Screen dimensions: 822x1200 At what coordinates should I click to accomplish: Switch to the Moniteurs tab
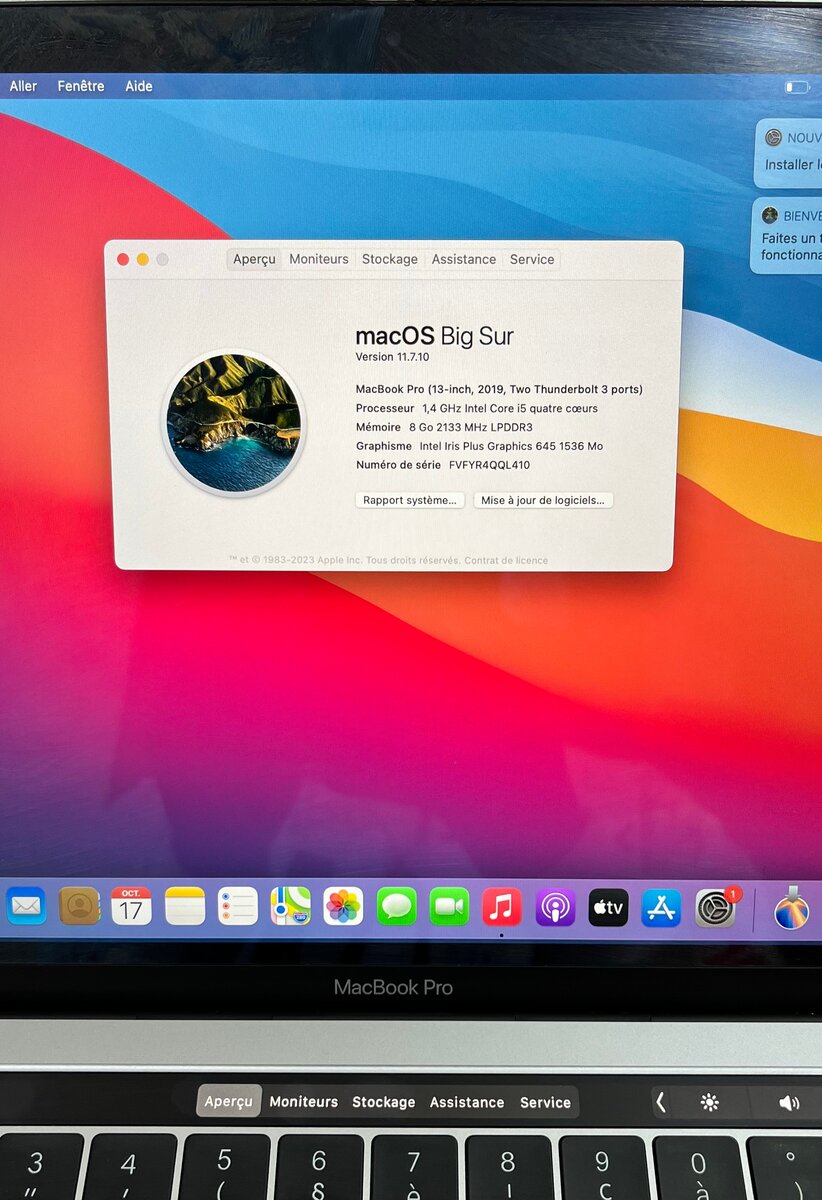(x=319, y=259)
